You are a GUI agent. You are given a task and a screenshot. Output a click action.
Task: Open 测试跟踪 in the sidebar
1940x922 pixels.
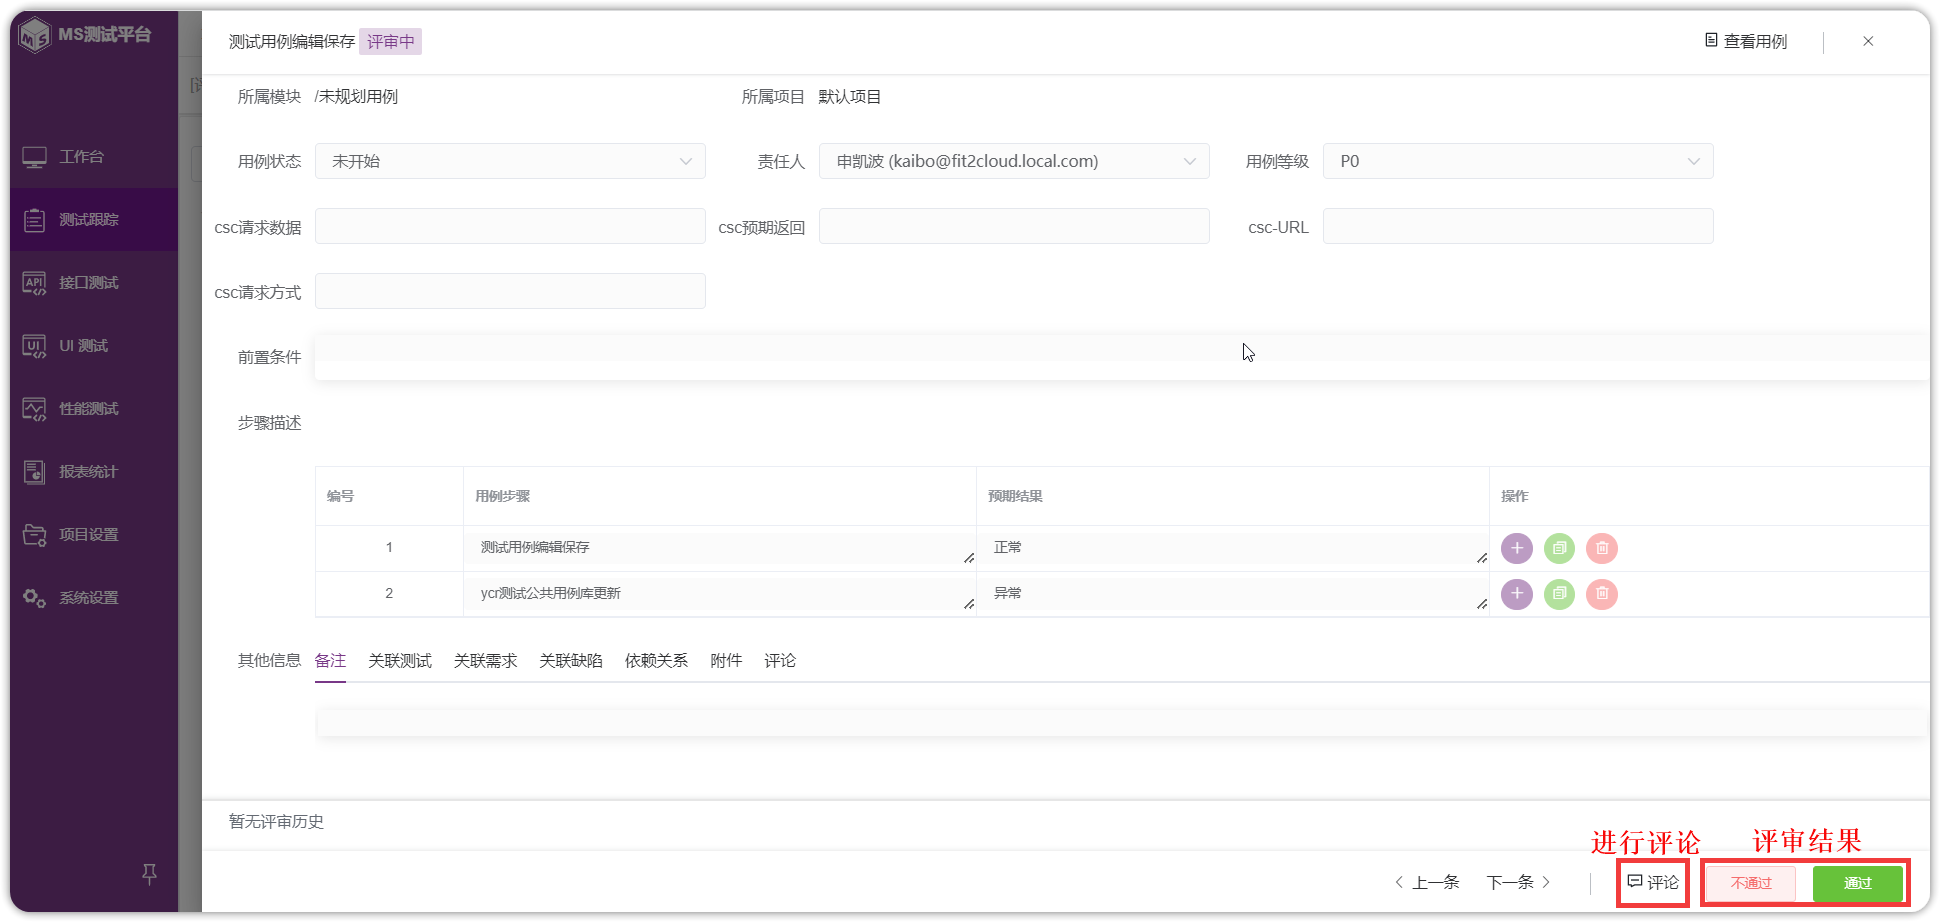(x=94, y=220)
